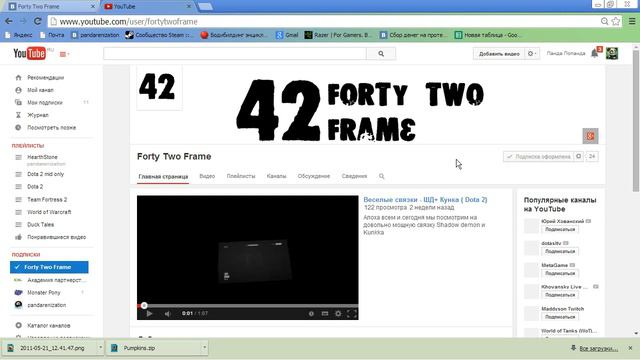The image size is (640, 360).
Task: Click the 42 channel avatar thumbnail
Action: [159, 87]
